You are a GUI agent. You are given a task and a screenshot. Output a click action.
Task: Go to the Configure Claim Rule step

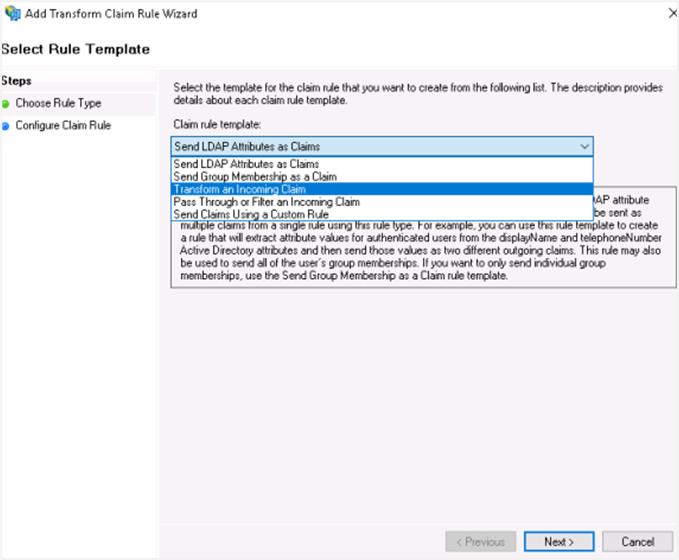[x=63, y=126]
